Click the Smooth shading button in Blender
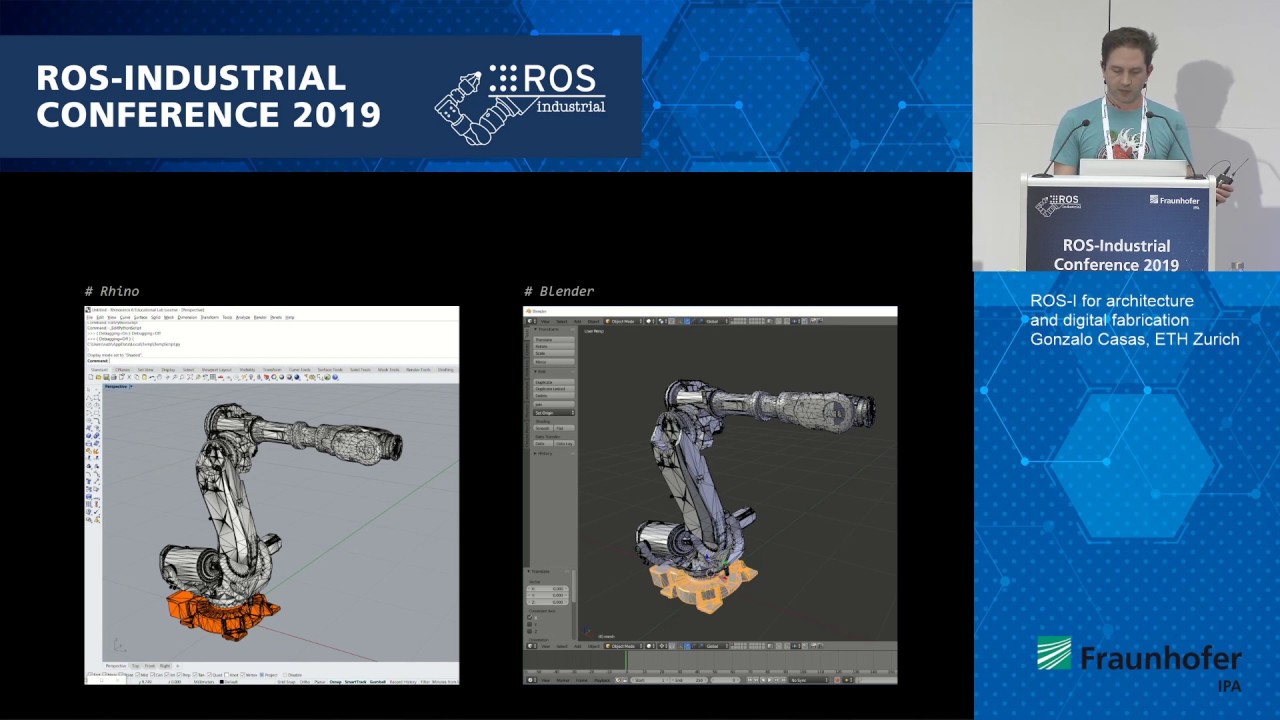 tap(543, 428)
